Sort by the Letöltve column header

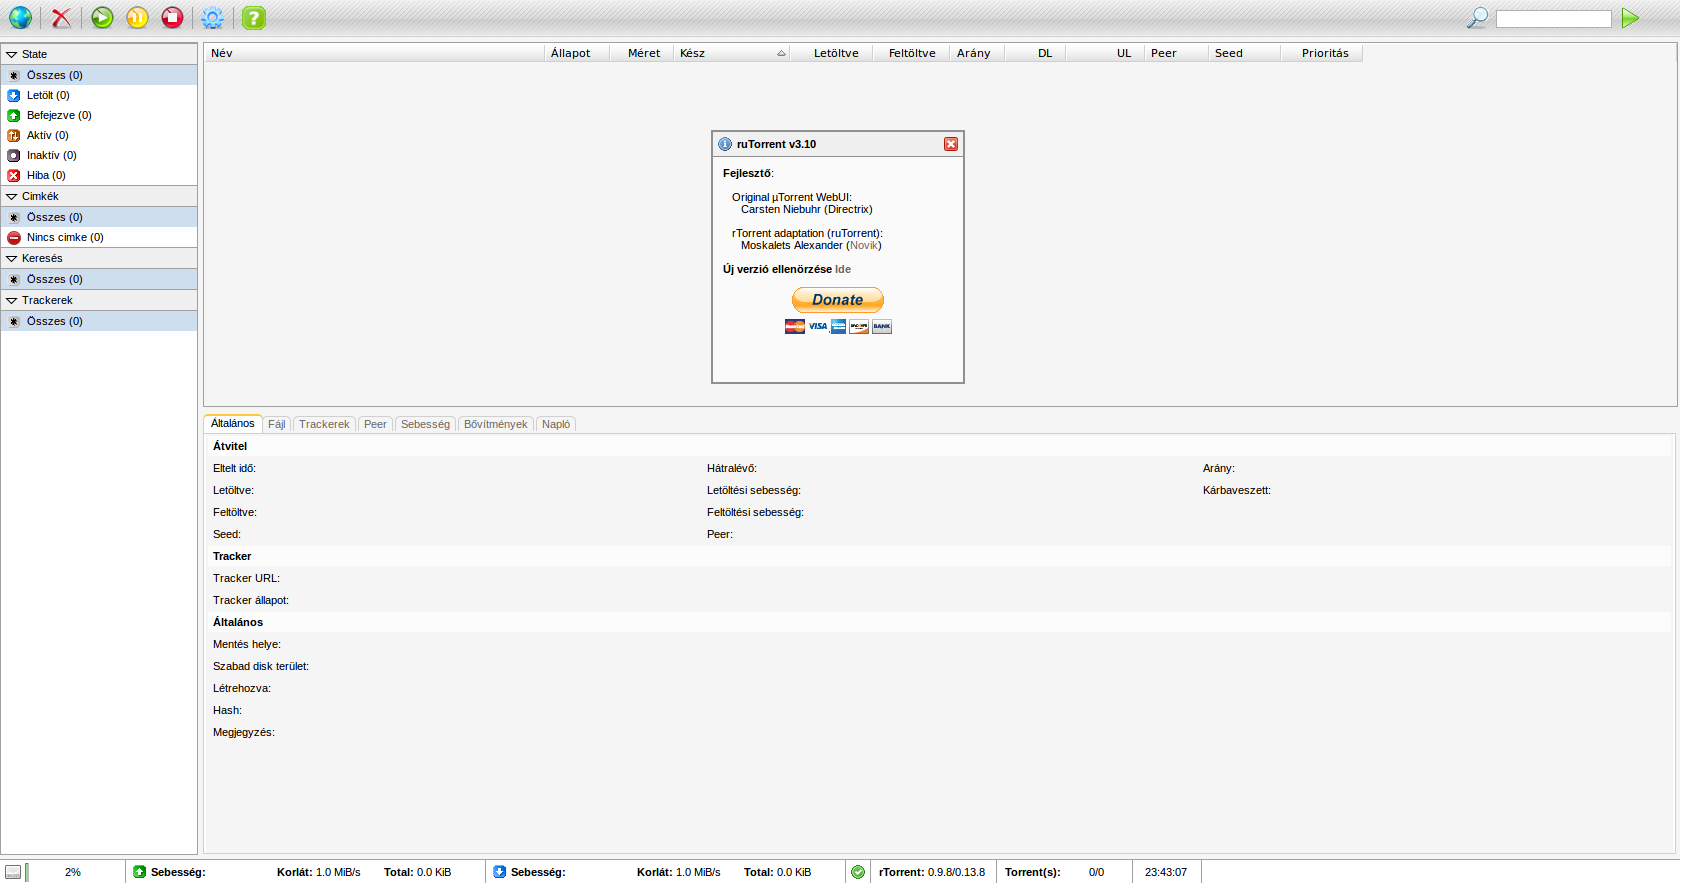pyautogui.click(x=831, y=53)
